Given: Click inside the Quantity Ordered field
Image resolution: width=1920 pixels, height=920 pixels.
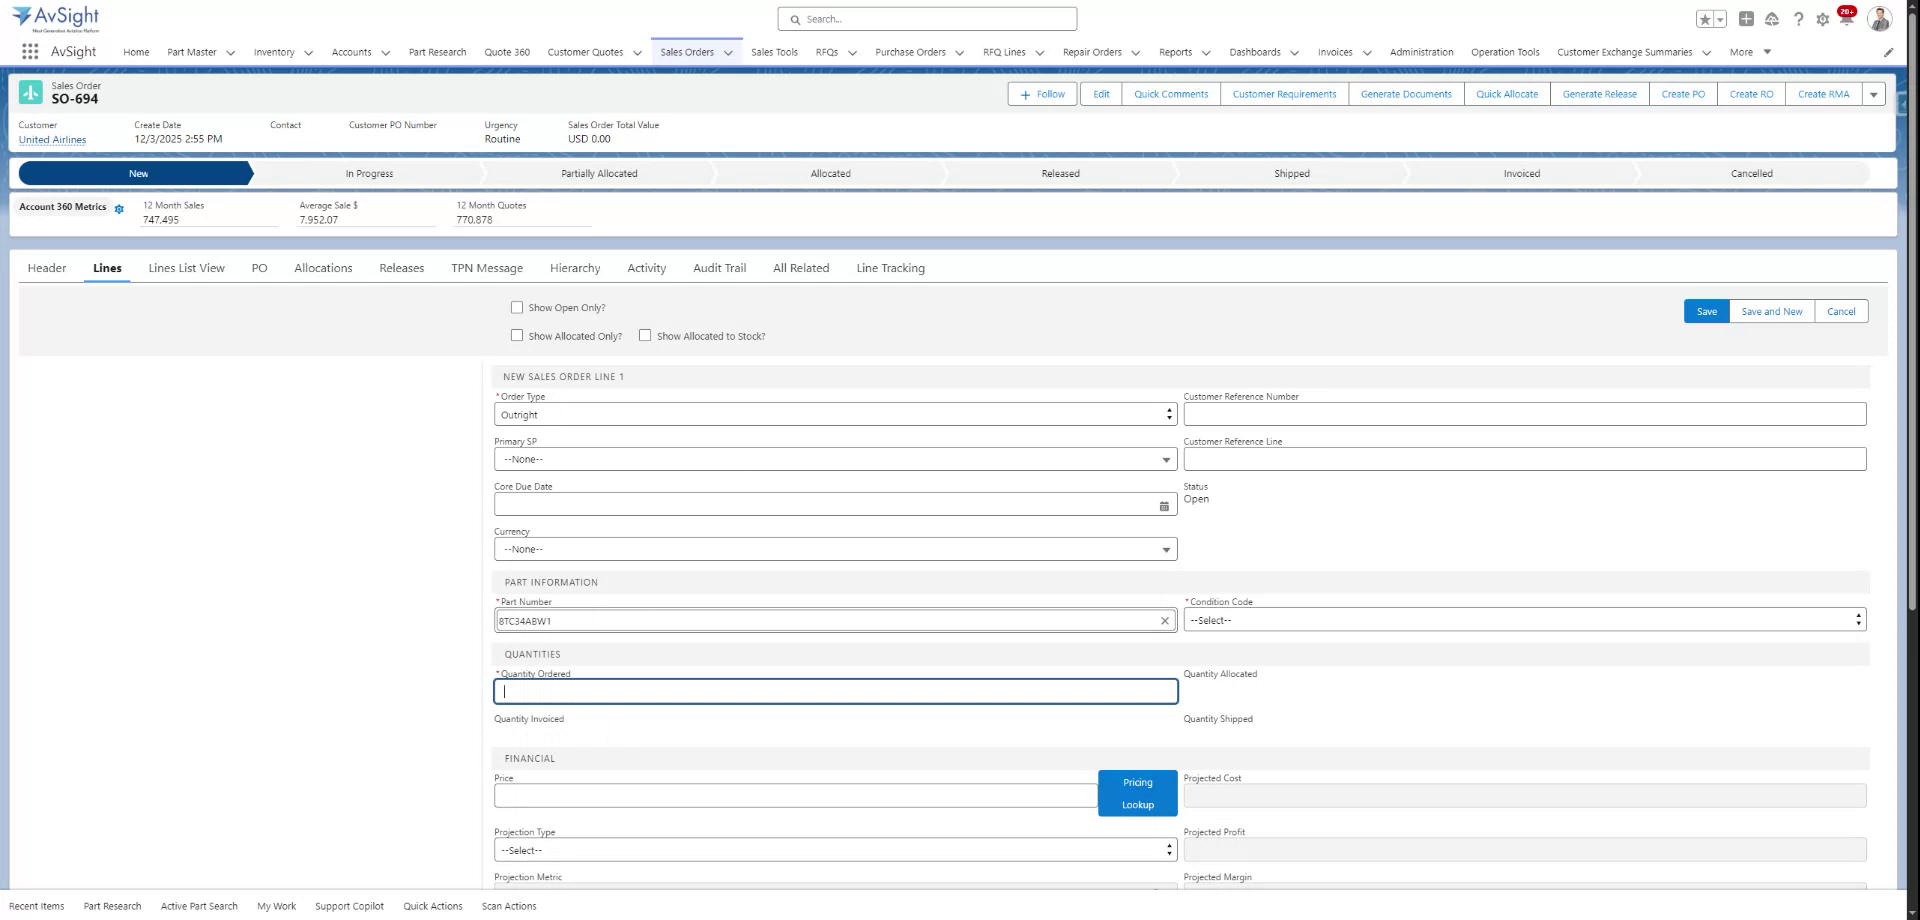Looking at the screenshot, I should [835, 691].
